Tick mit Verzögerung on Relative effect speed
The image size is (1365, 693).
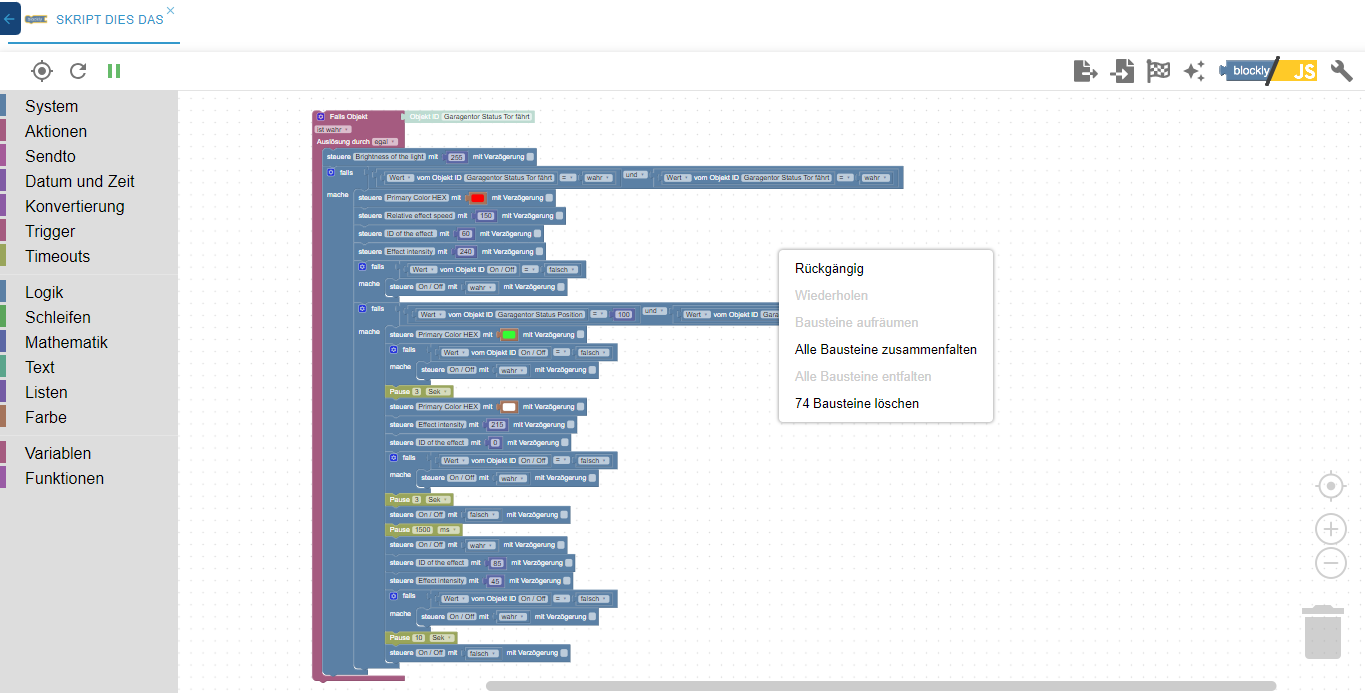[x=560, y=215]
